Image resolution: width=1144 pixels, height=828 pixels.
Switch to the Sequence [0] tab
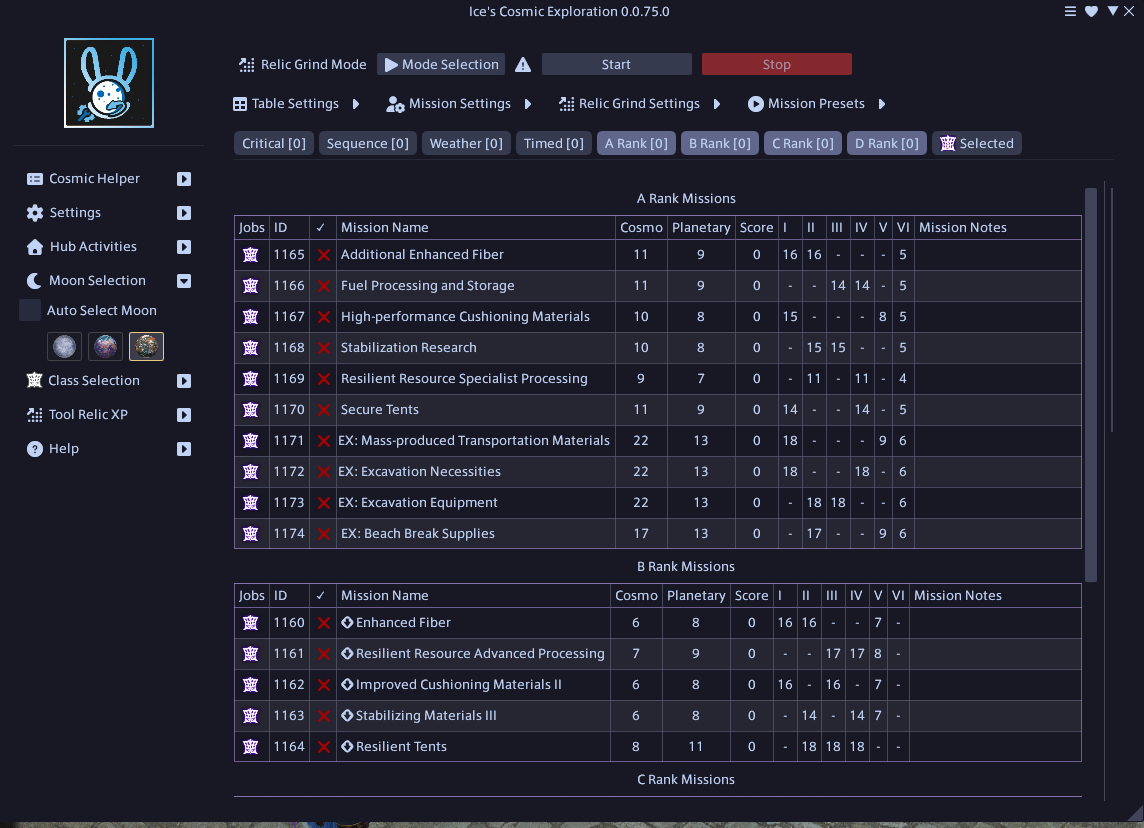[368, 144]
